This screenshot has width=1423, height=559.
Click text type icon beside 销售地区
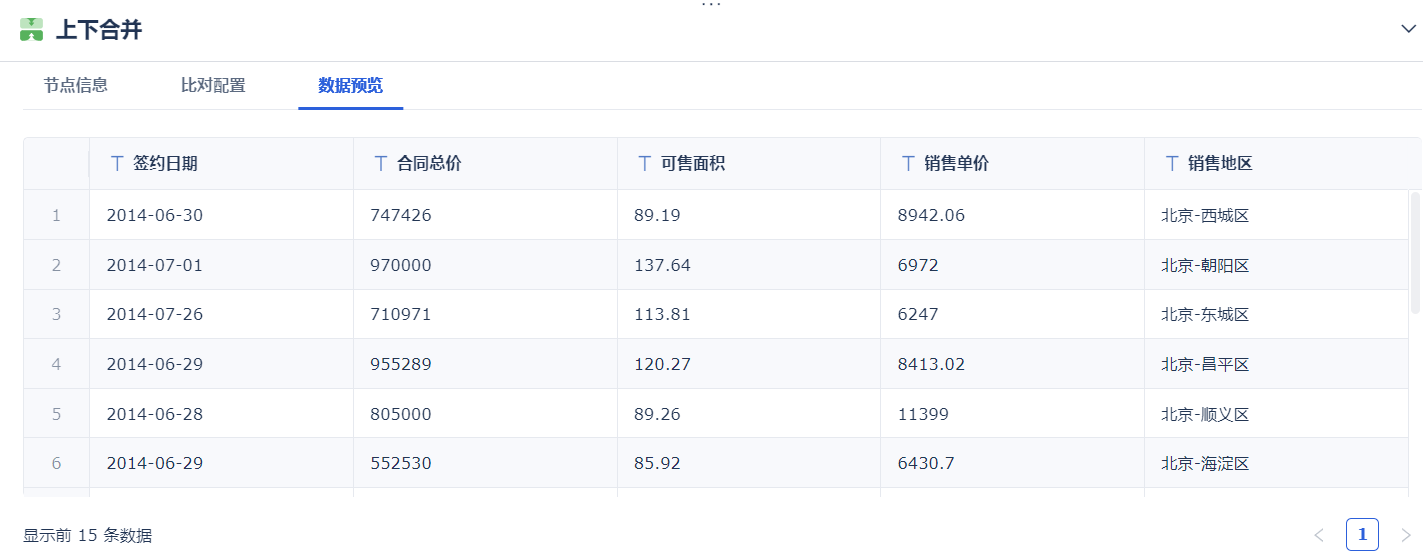point(1173,163)
